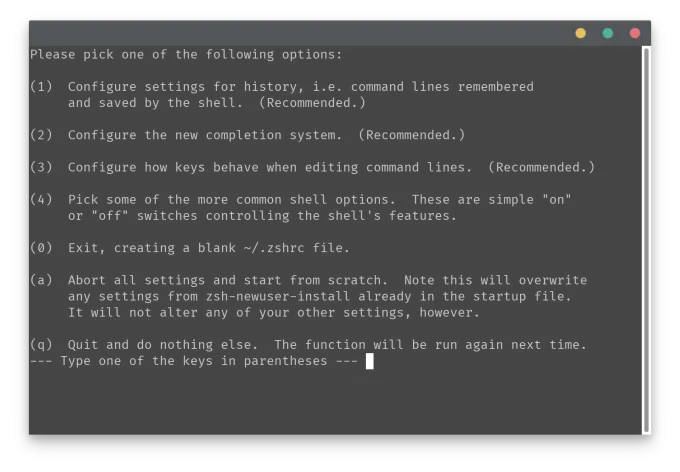Screen dimensions: 680x472
Task: Select option (2) Configure the new completion system
Action: coord(248,135)
